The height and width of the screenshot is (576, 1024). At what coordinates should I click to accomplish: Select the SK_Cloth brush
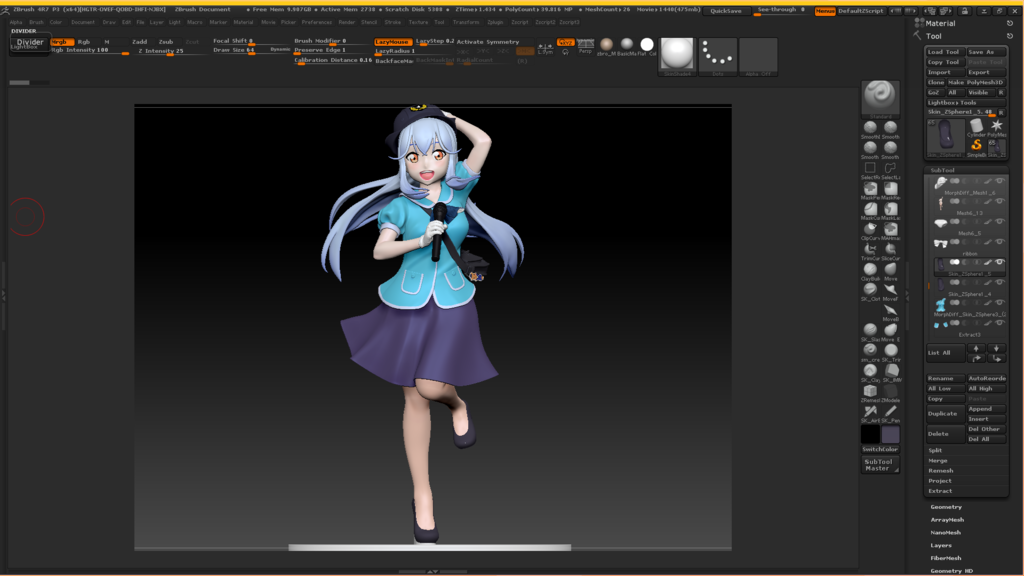click(870, 290)
